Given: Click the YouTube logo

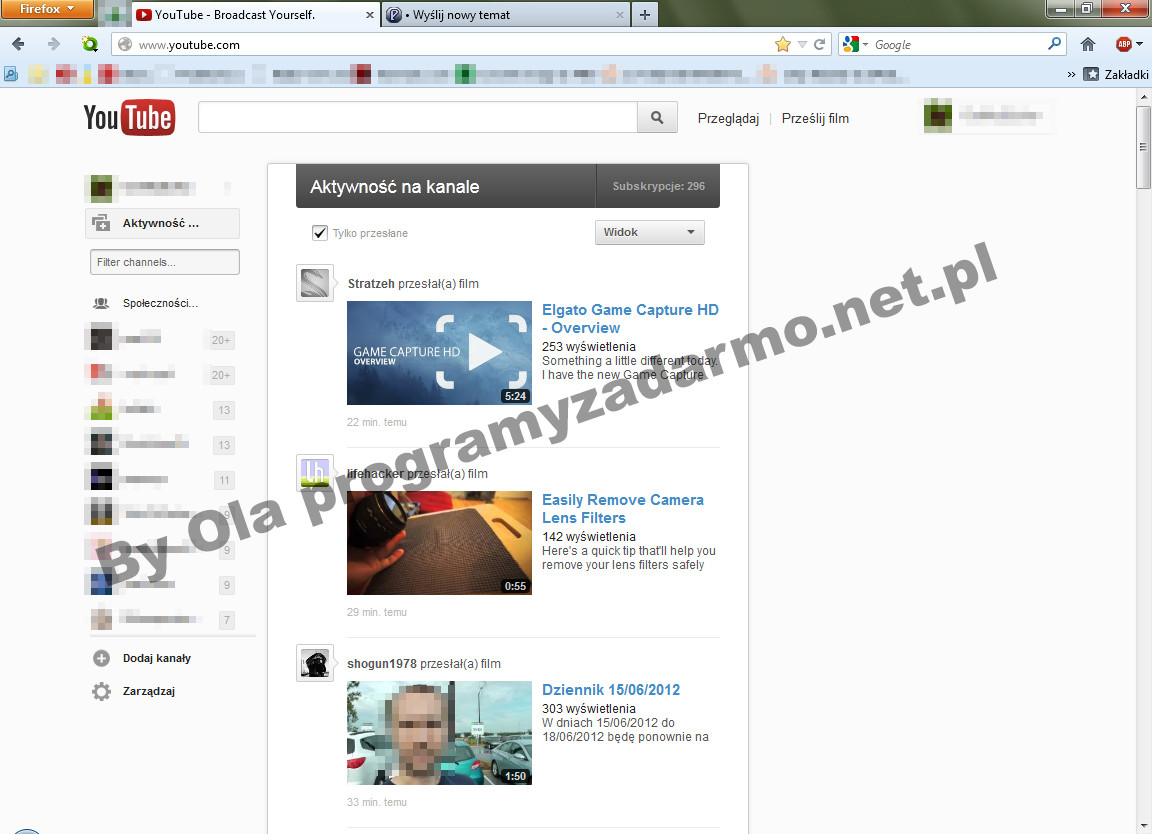Looking at the screenshot, I should coord(129,118).
